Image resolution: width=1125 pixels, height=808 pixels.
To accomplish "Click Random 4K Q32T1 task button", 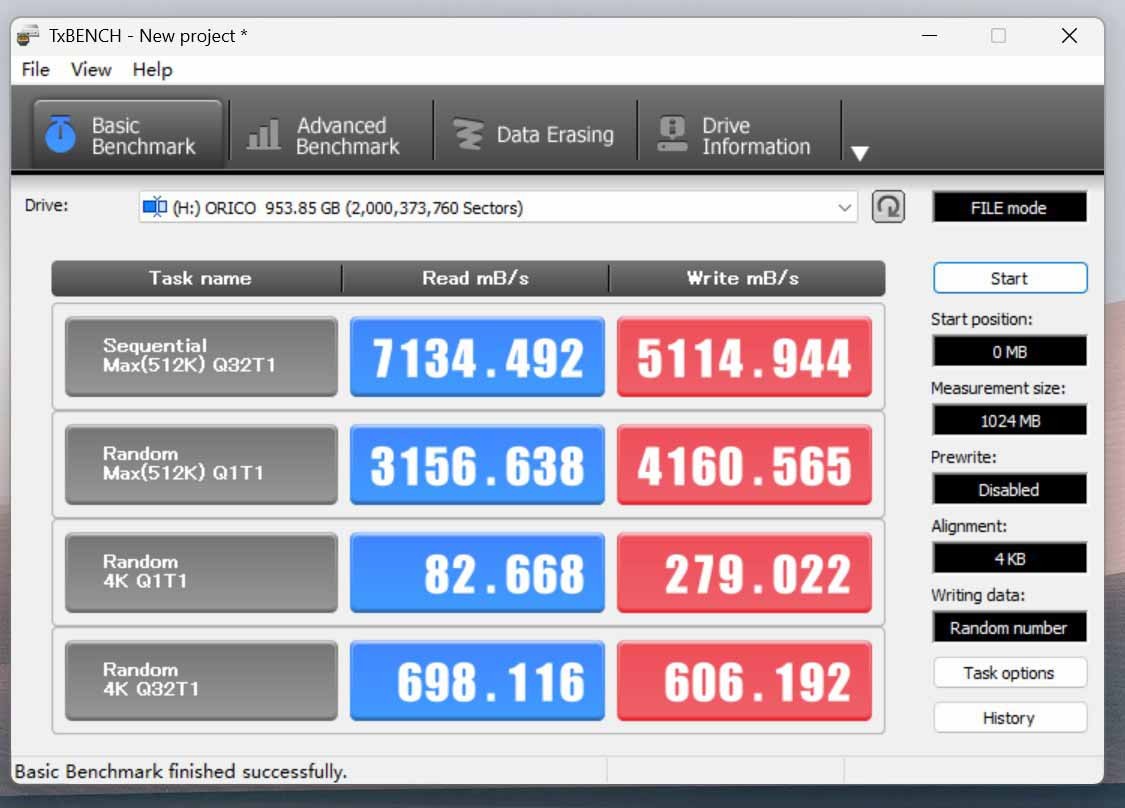I will (201, 680).
